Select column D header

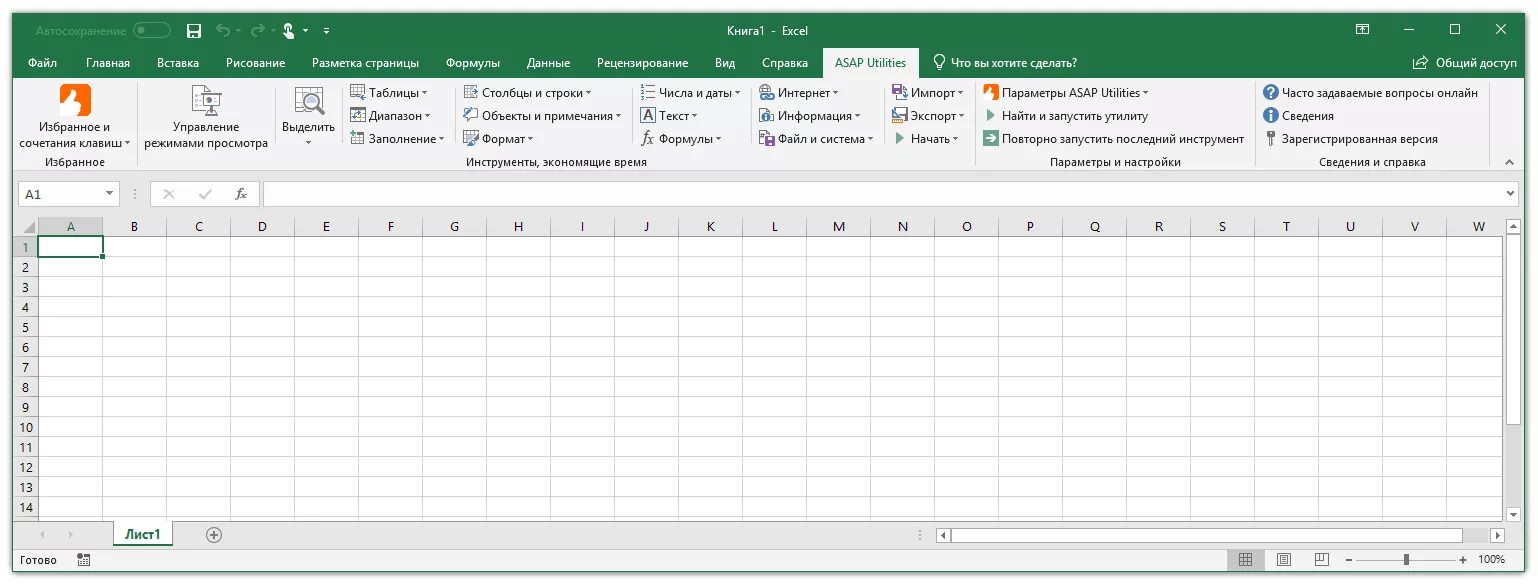262,227
